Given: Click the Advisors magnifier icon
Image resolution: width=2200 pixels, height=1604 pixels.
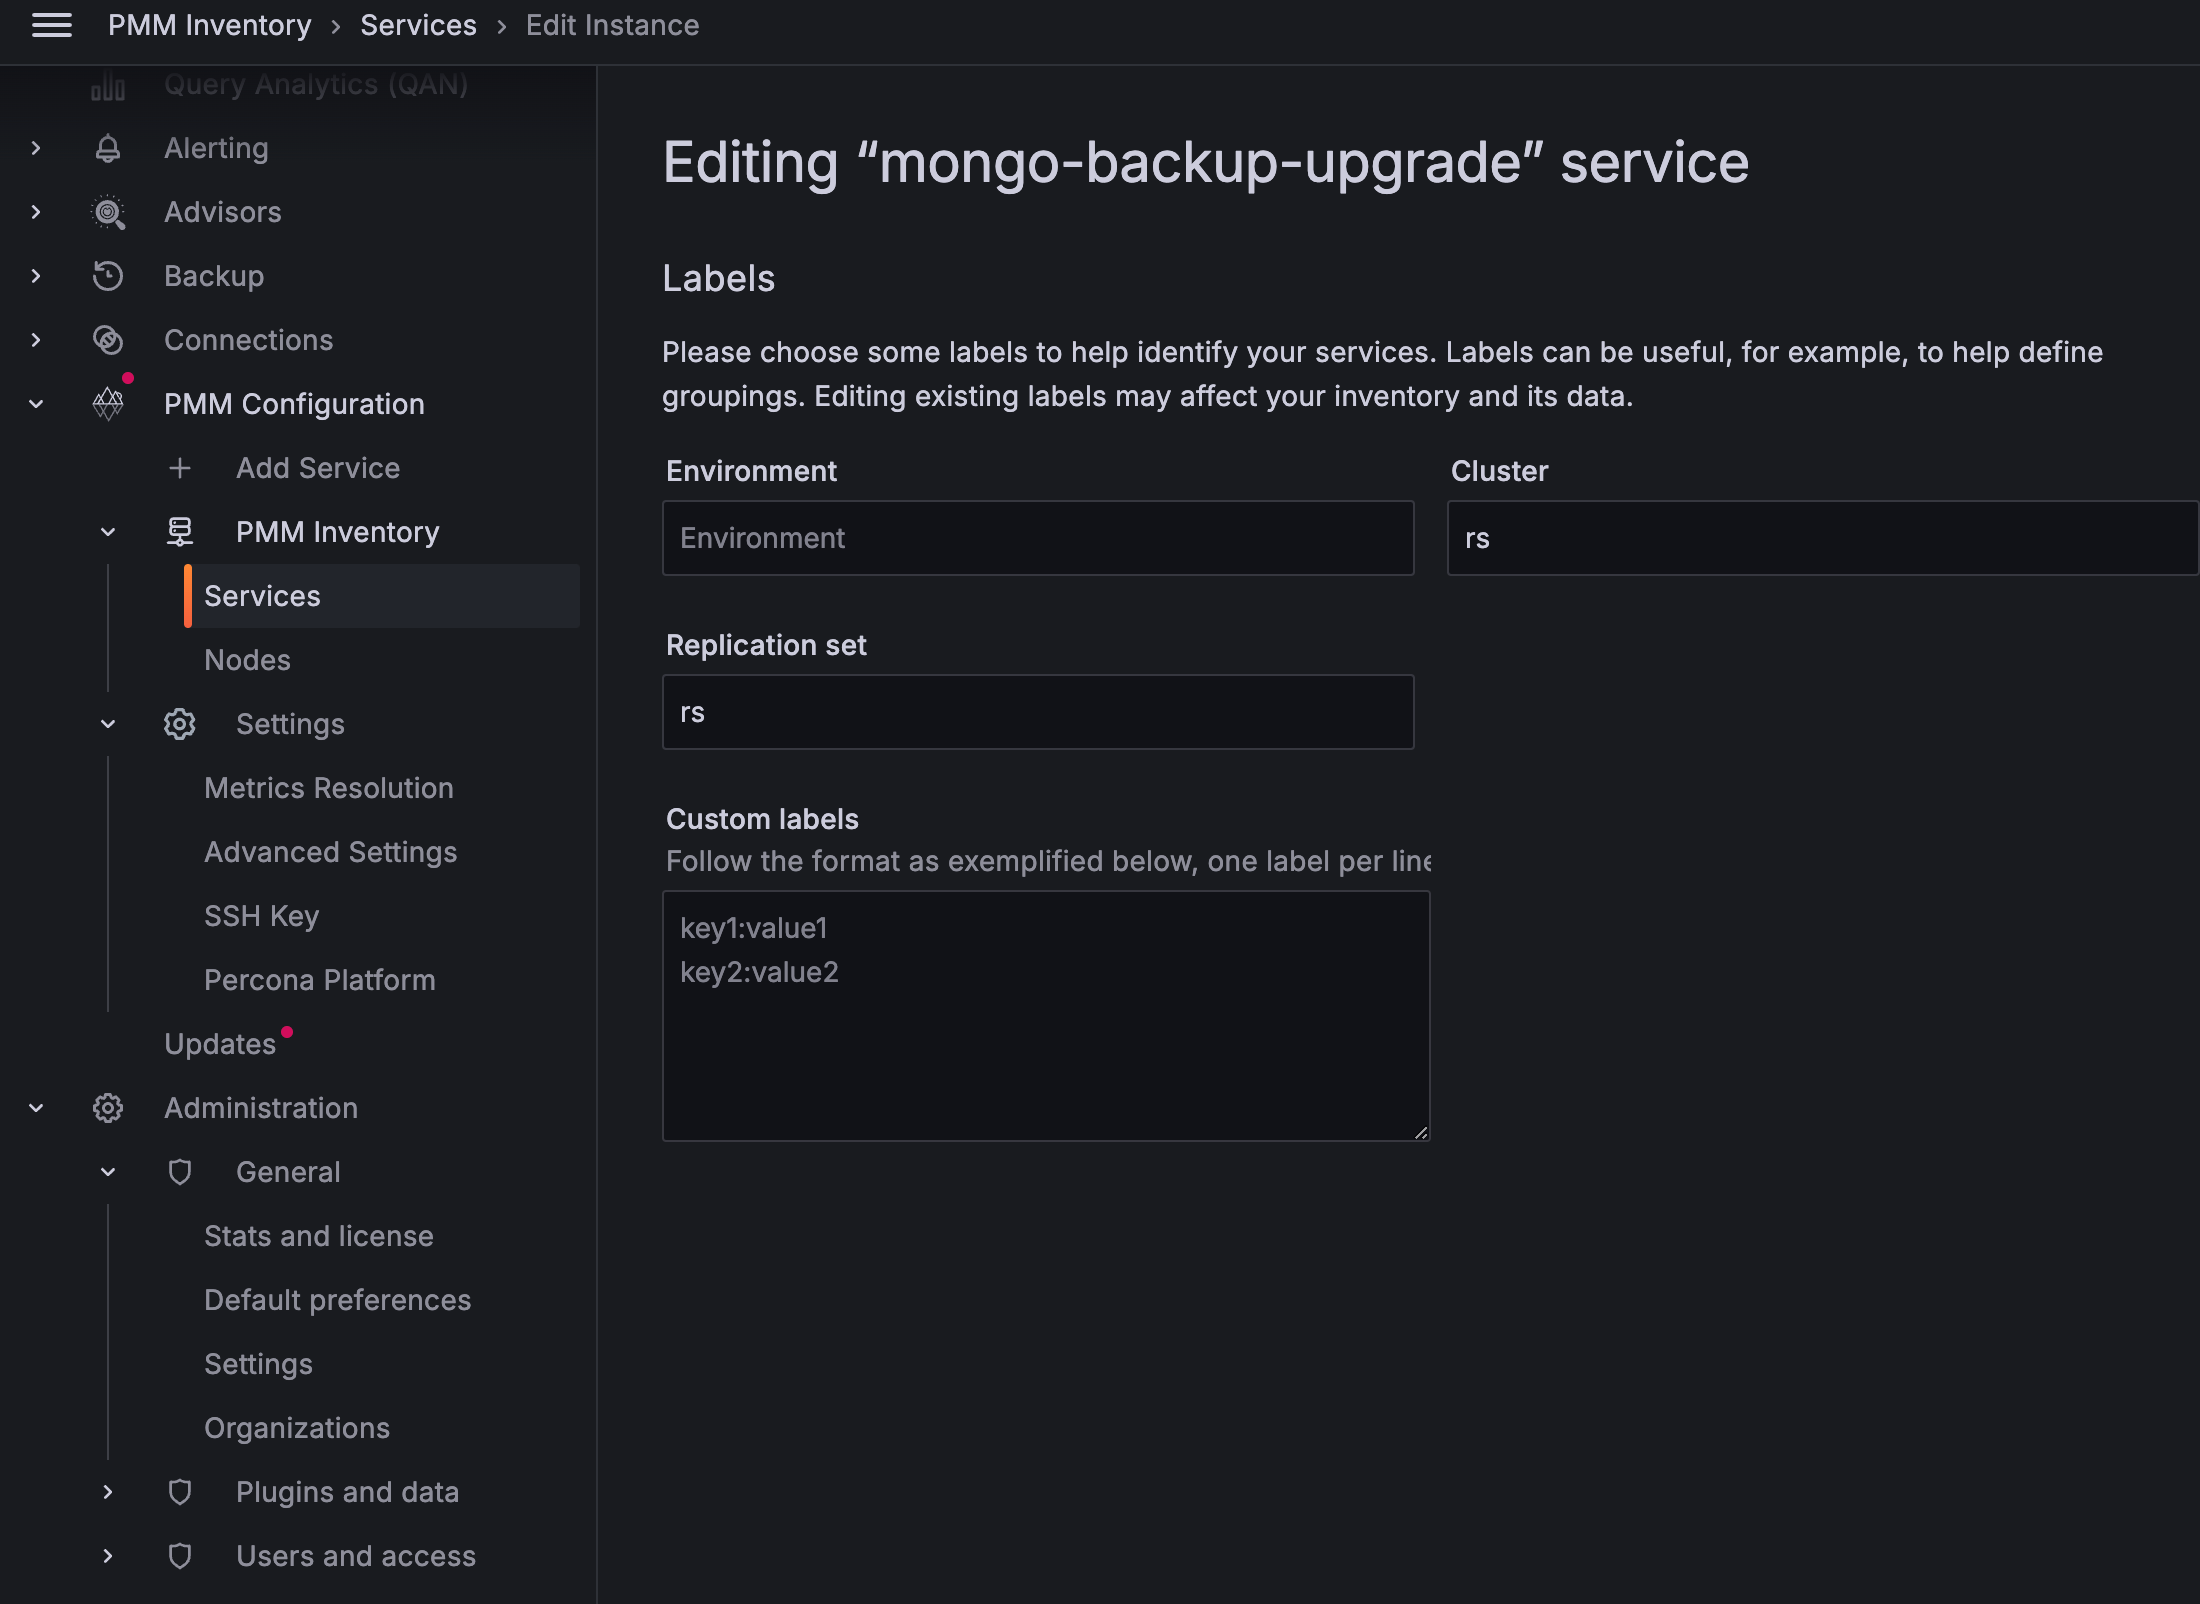Looking at the screenshot, I should tap(108, 212).
